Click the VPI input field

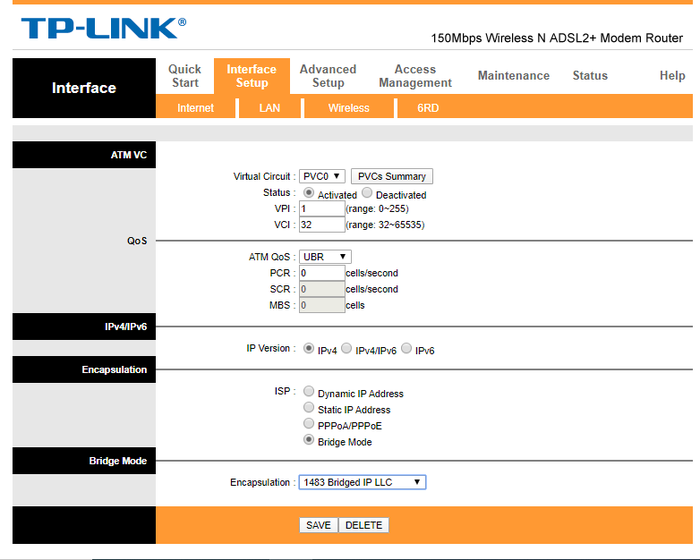[x=321, y=209]
